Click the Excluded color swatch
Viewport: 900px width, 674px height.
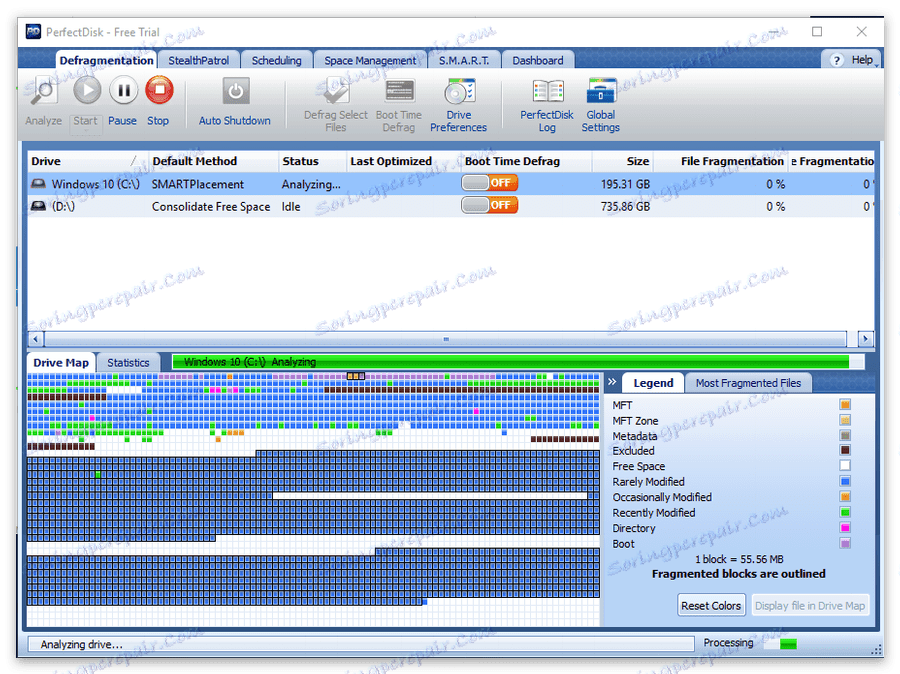tap(845, 450)
